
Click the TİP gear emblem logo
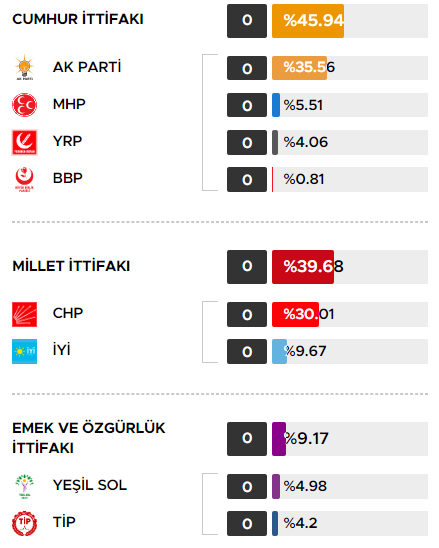coord(24,523)
